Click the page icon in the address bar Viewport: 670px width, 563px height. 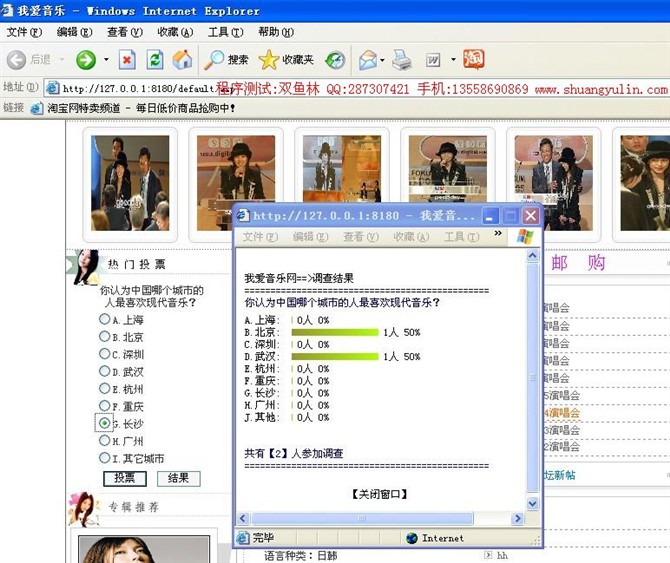53,88
